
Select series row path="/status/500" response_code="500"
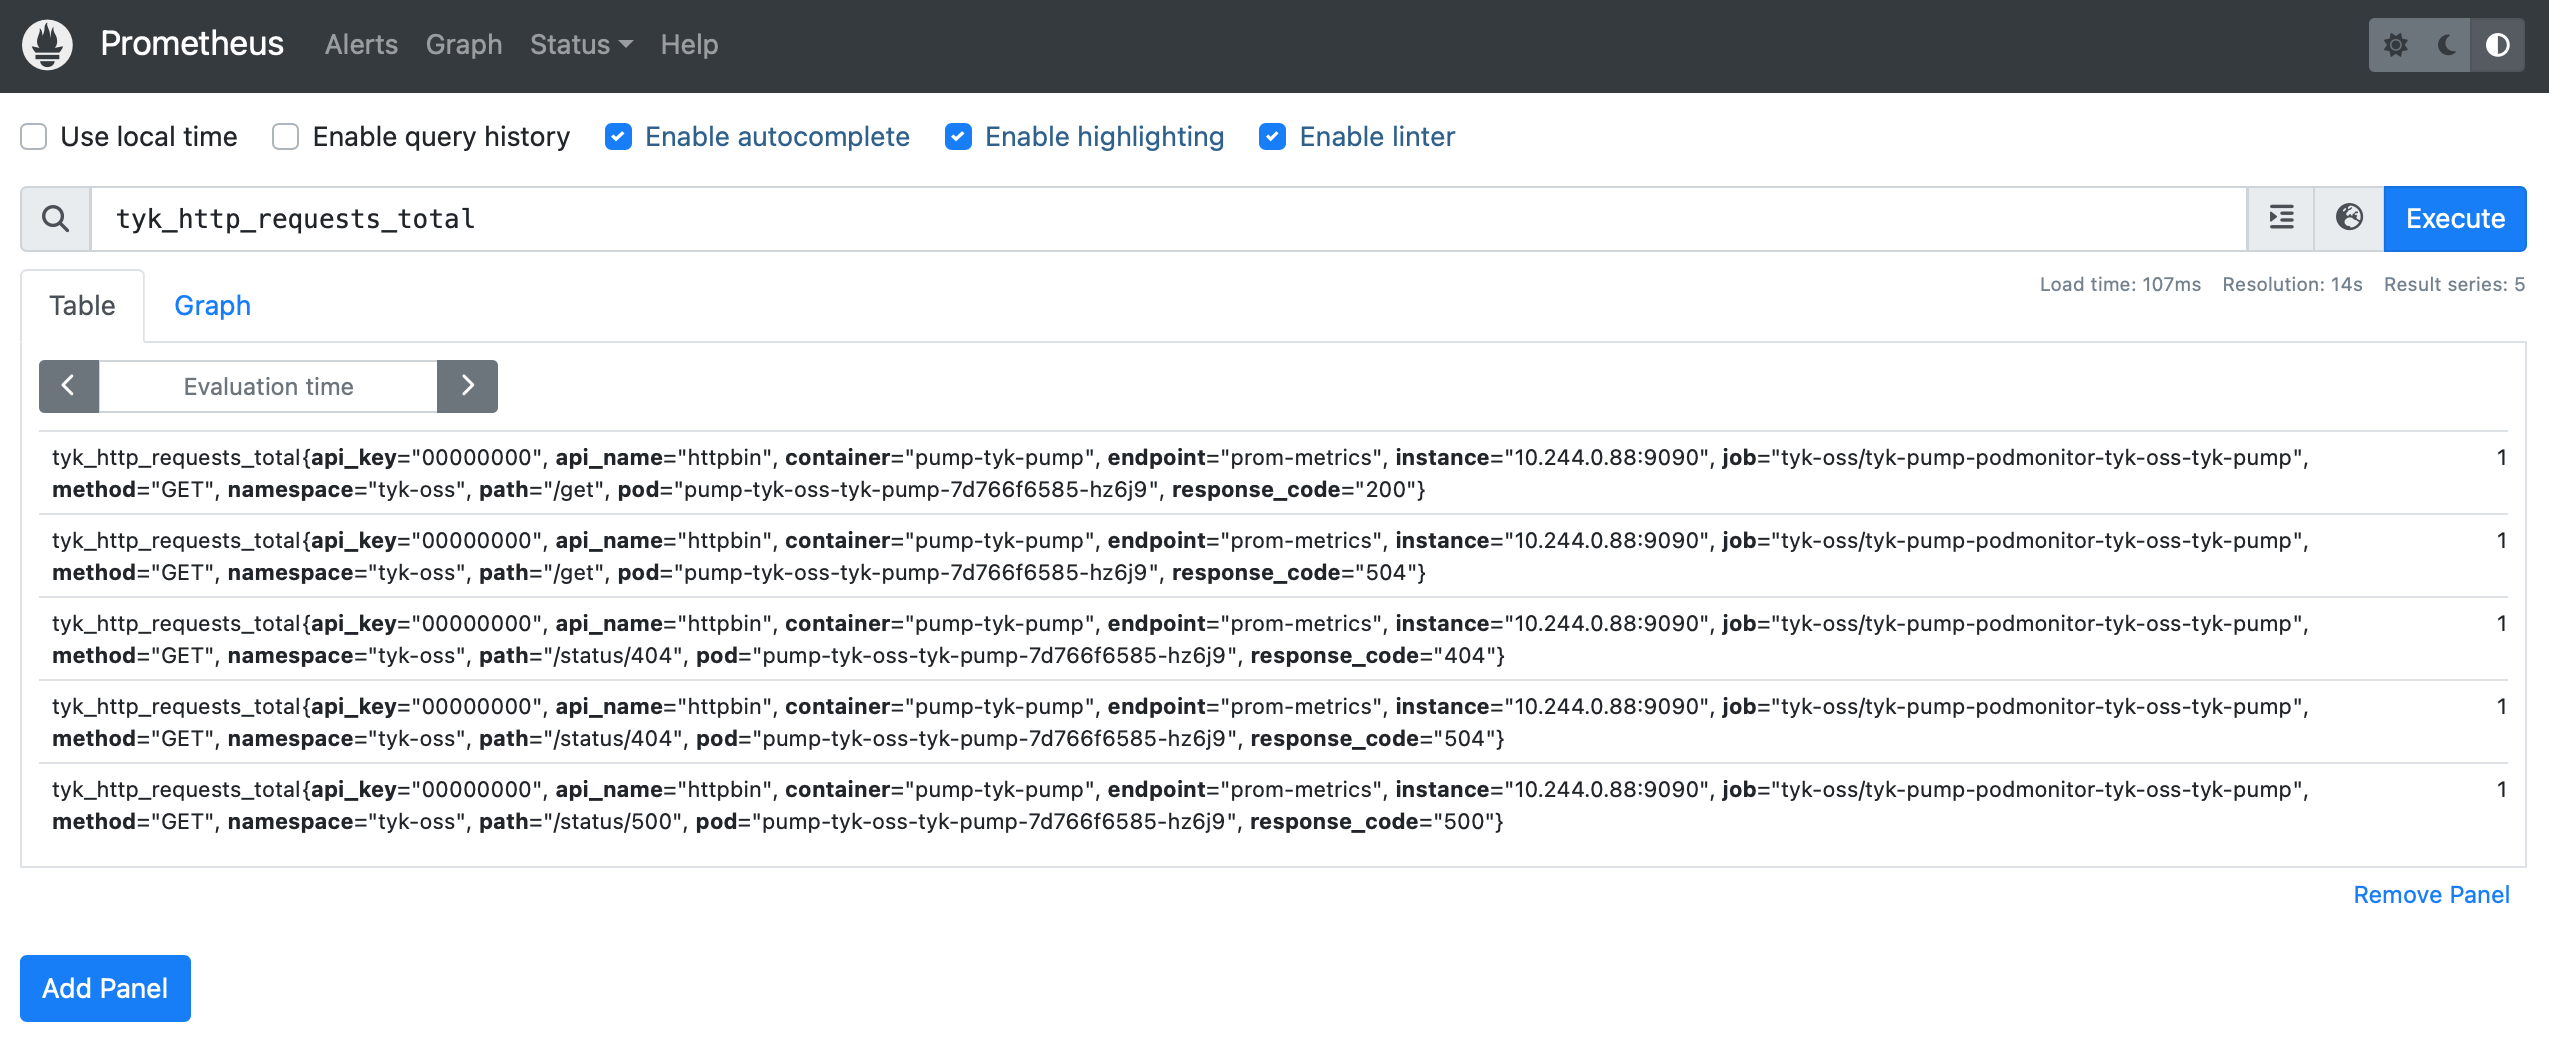(x=1273, y=805)
